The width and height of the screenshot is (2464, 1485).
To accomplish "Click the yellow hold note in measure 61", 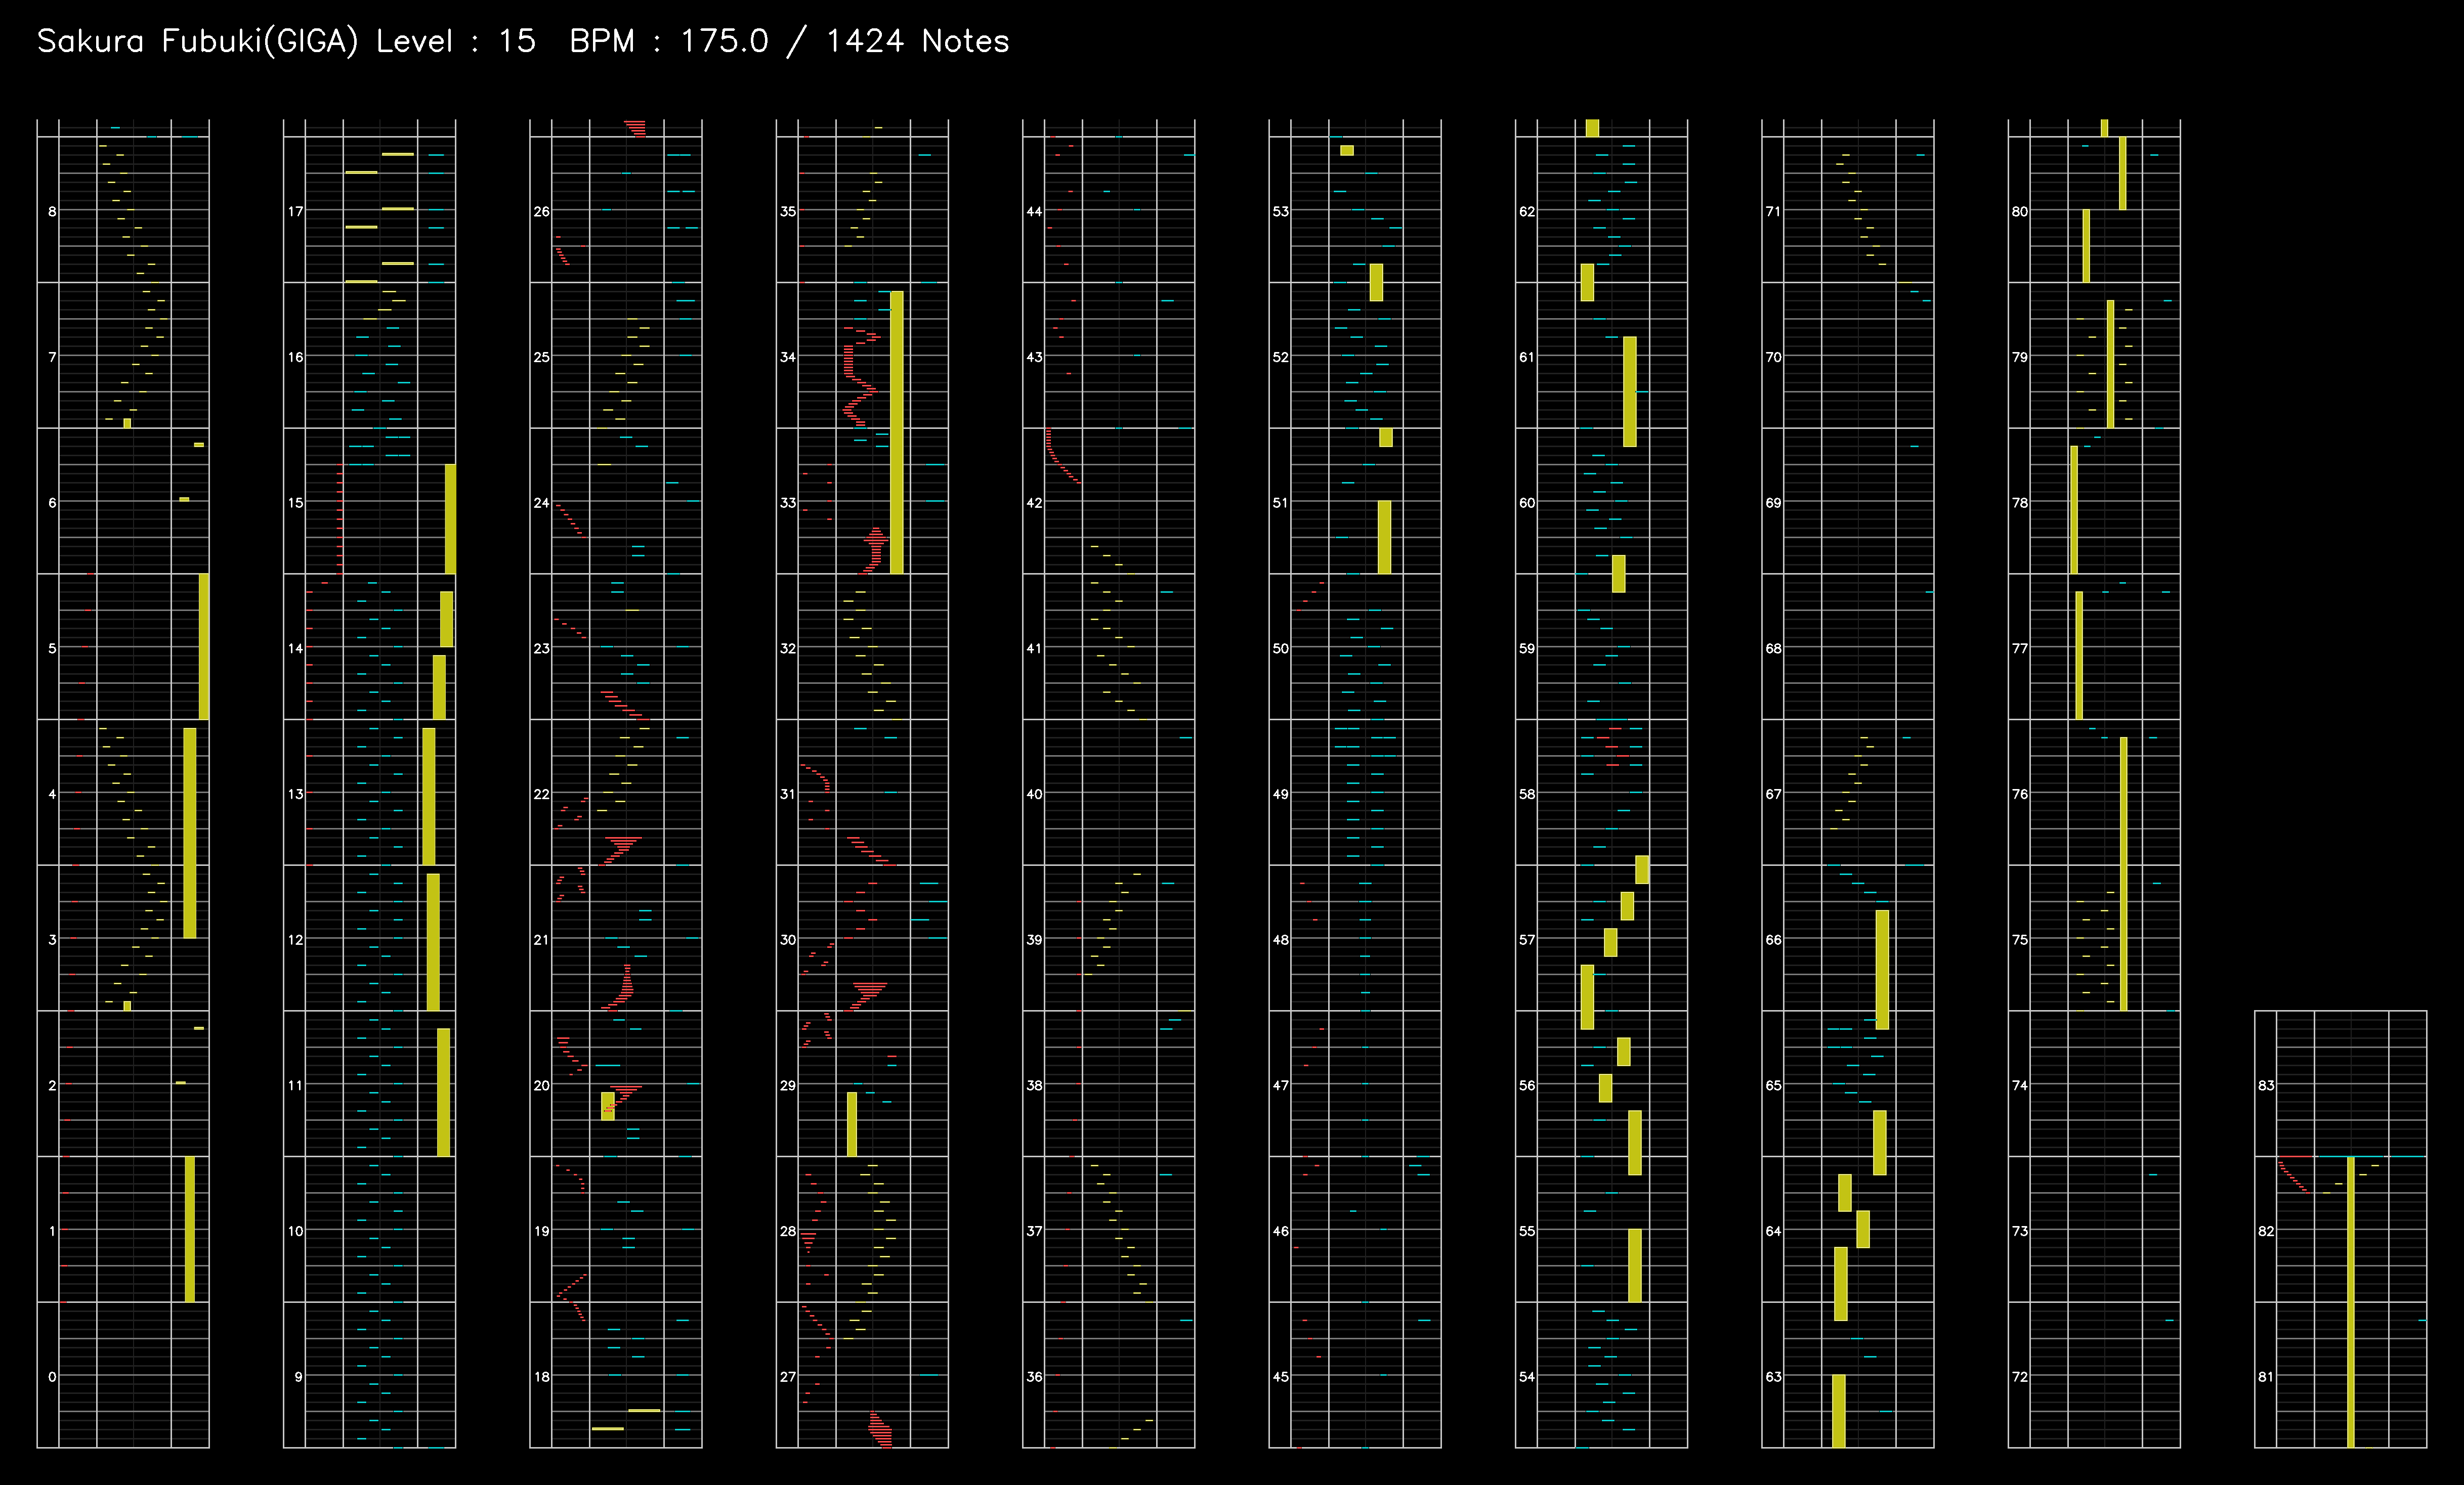I will (x=1630, y=391).
